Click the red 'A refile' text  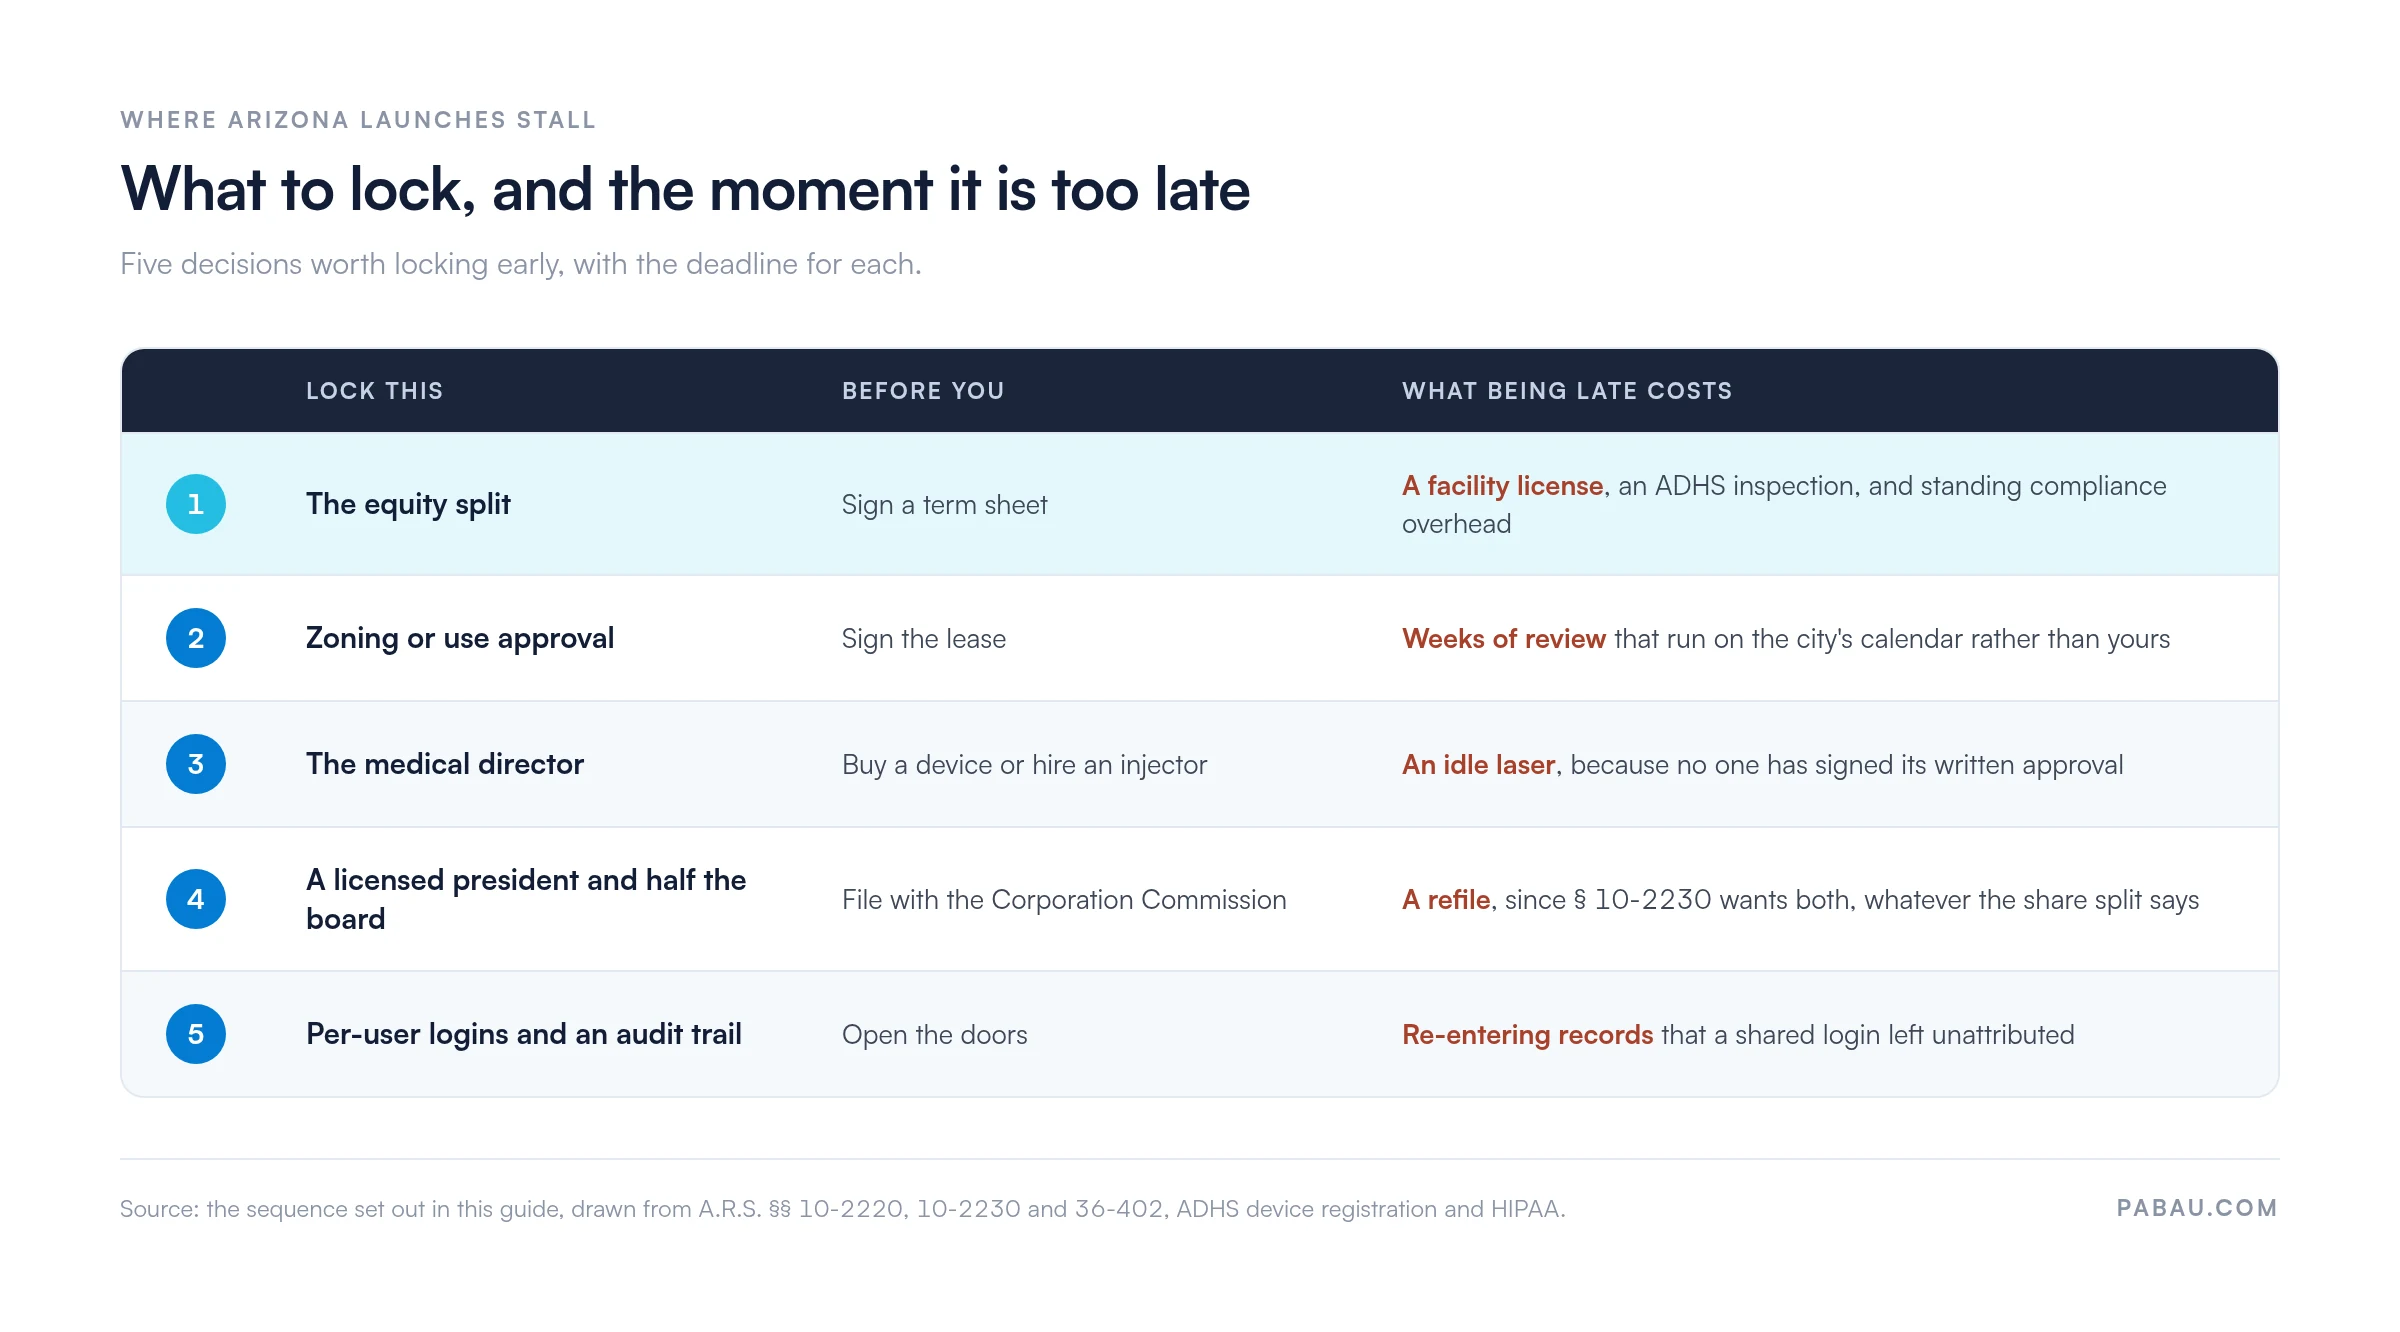1446,900
